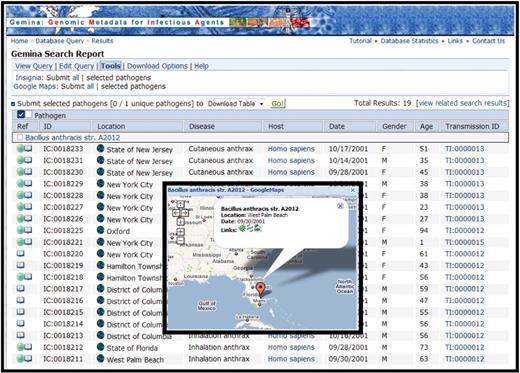Close the map info bubble

coord(340,206)
